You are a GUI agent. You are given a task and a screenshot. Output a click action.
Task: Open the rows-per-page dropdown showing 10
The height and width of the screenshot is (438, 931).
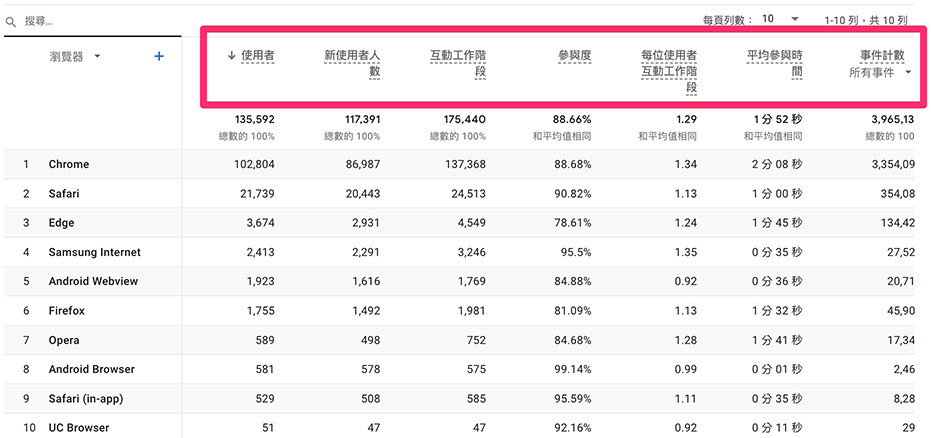[781, 19]
